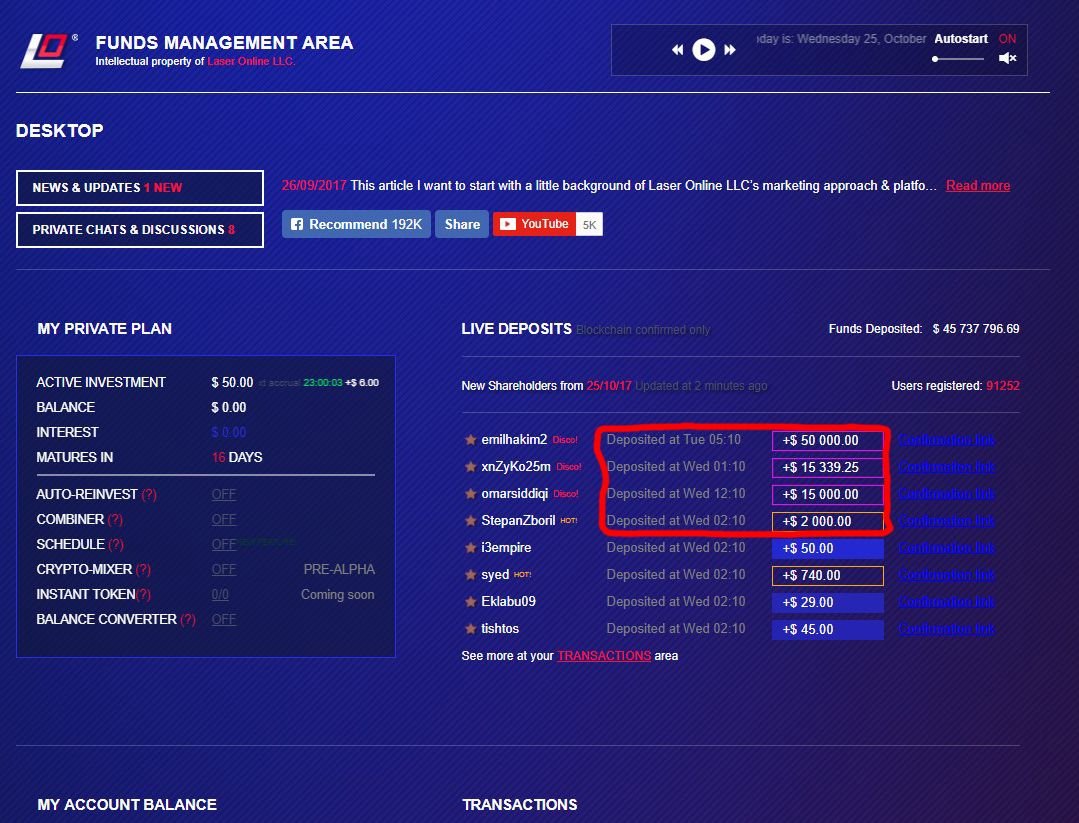The height and width of the screenshot is (823, 1079).
Task: Toggle Autostart ON setting
Action: tap(1007, 39)
